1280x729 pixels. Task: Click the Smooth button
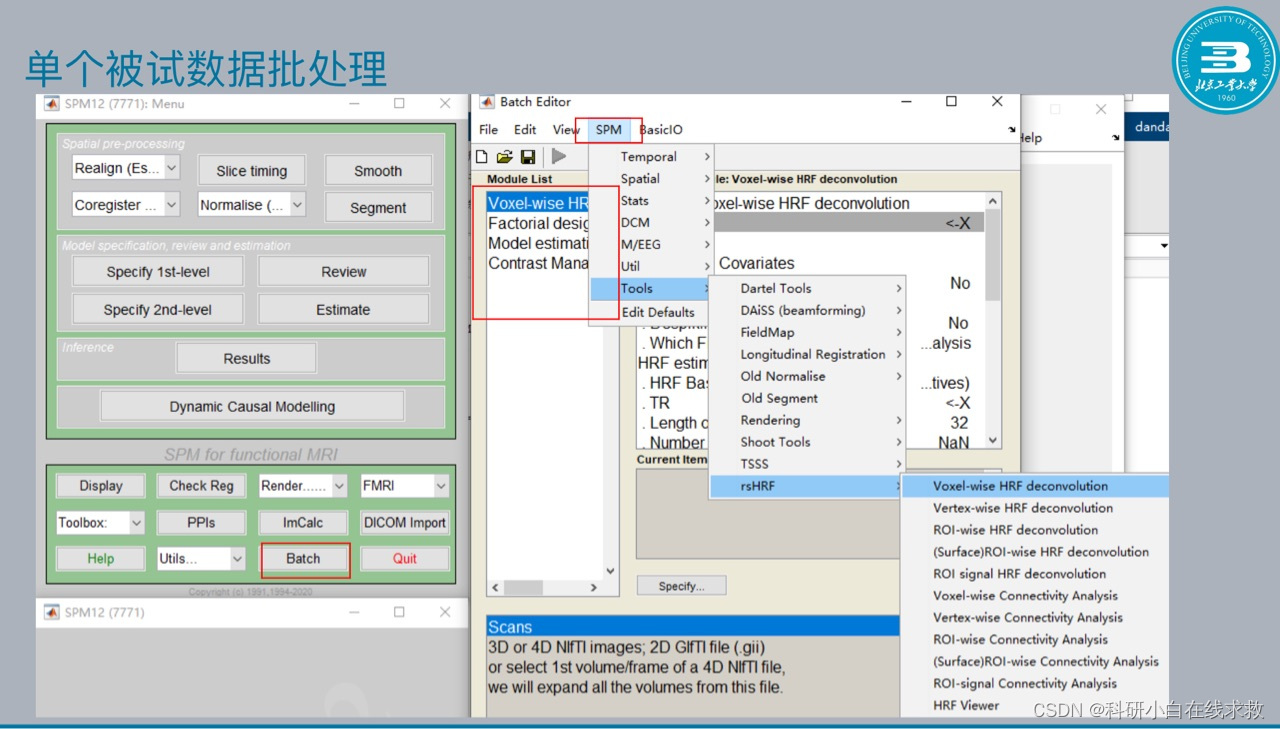pos(378,171)
